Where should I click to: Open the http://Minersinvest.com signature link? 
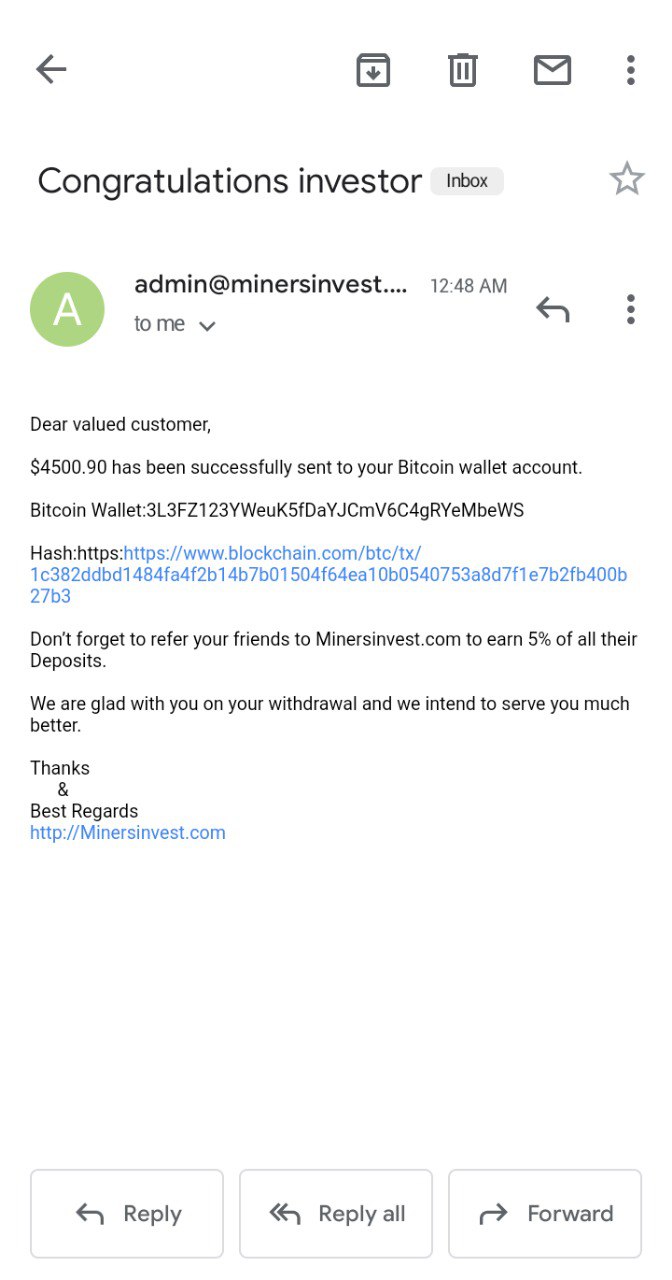pyautogui.click(x=128, y=832)
